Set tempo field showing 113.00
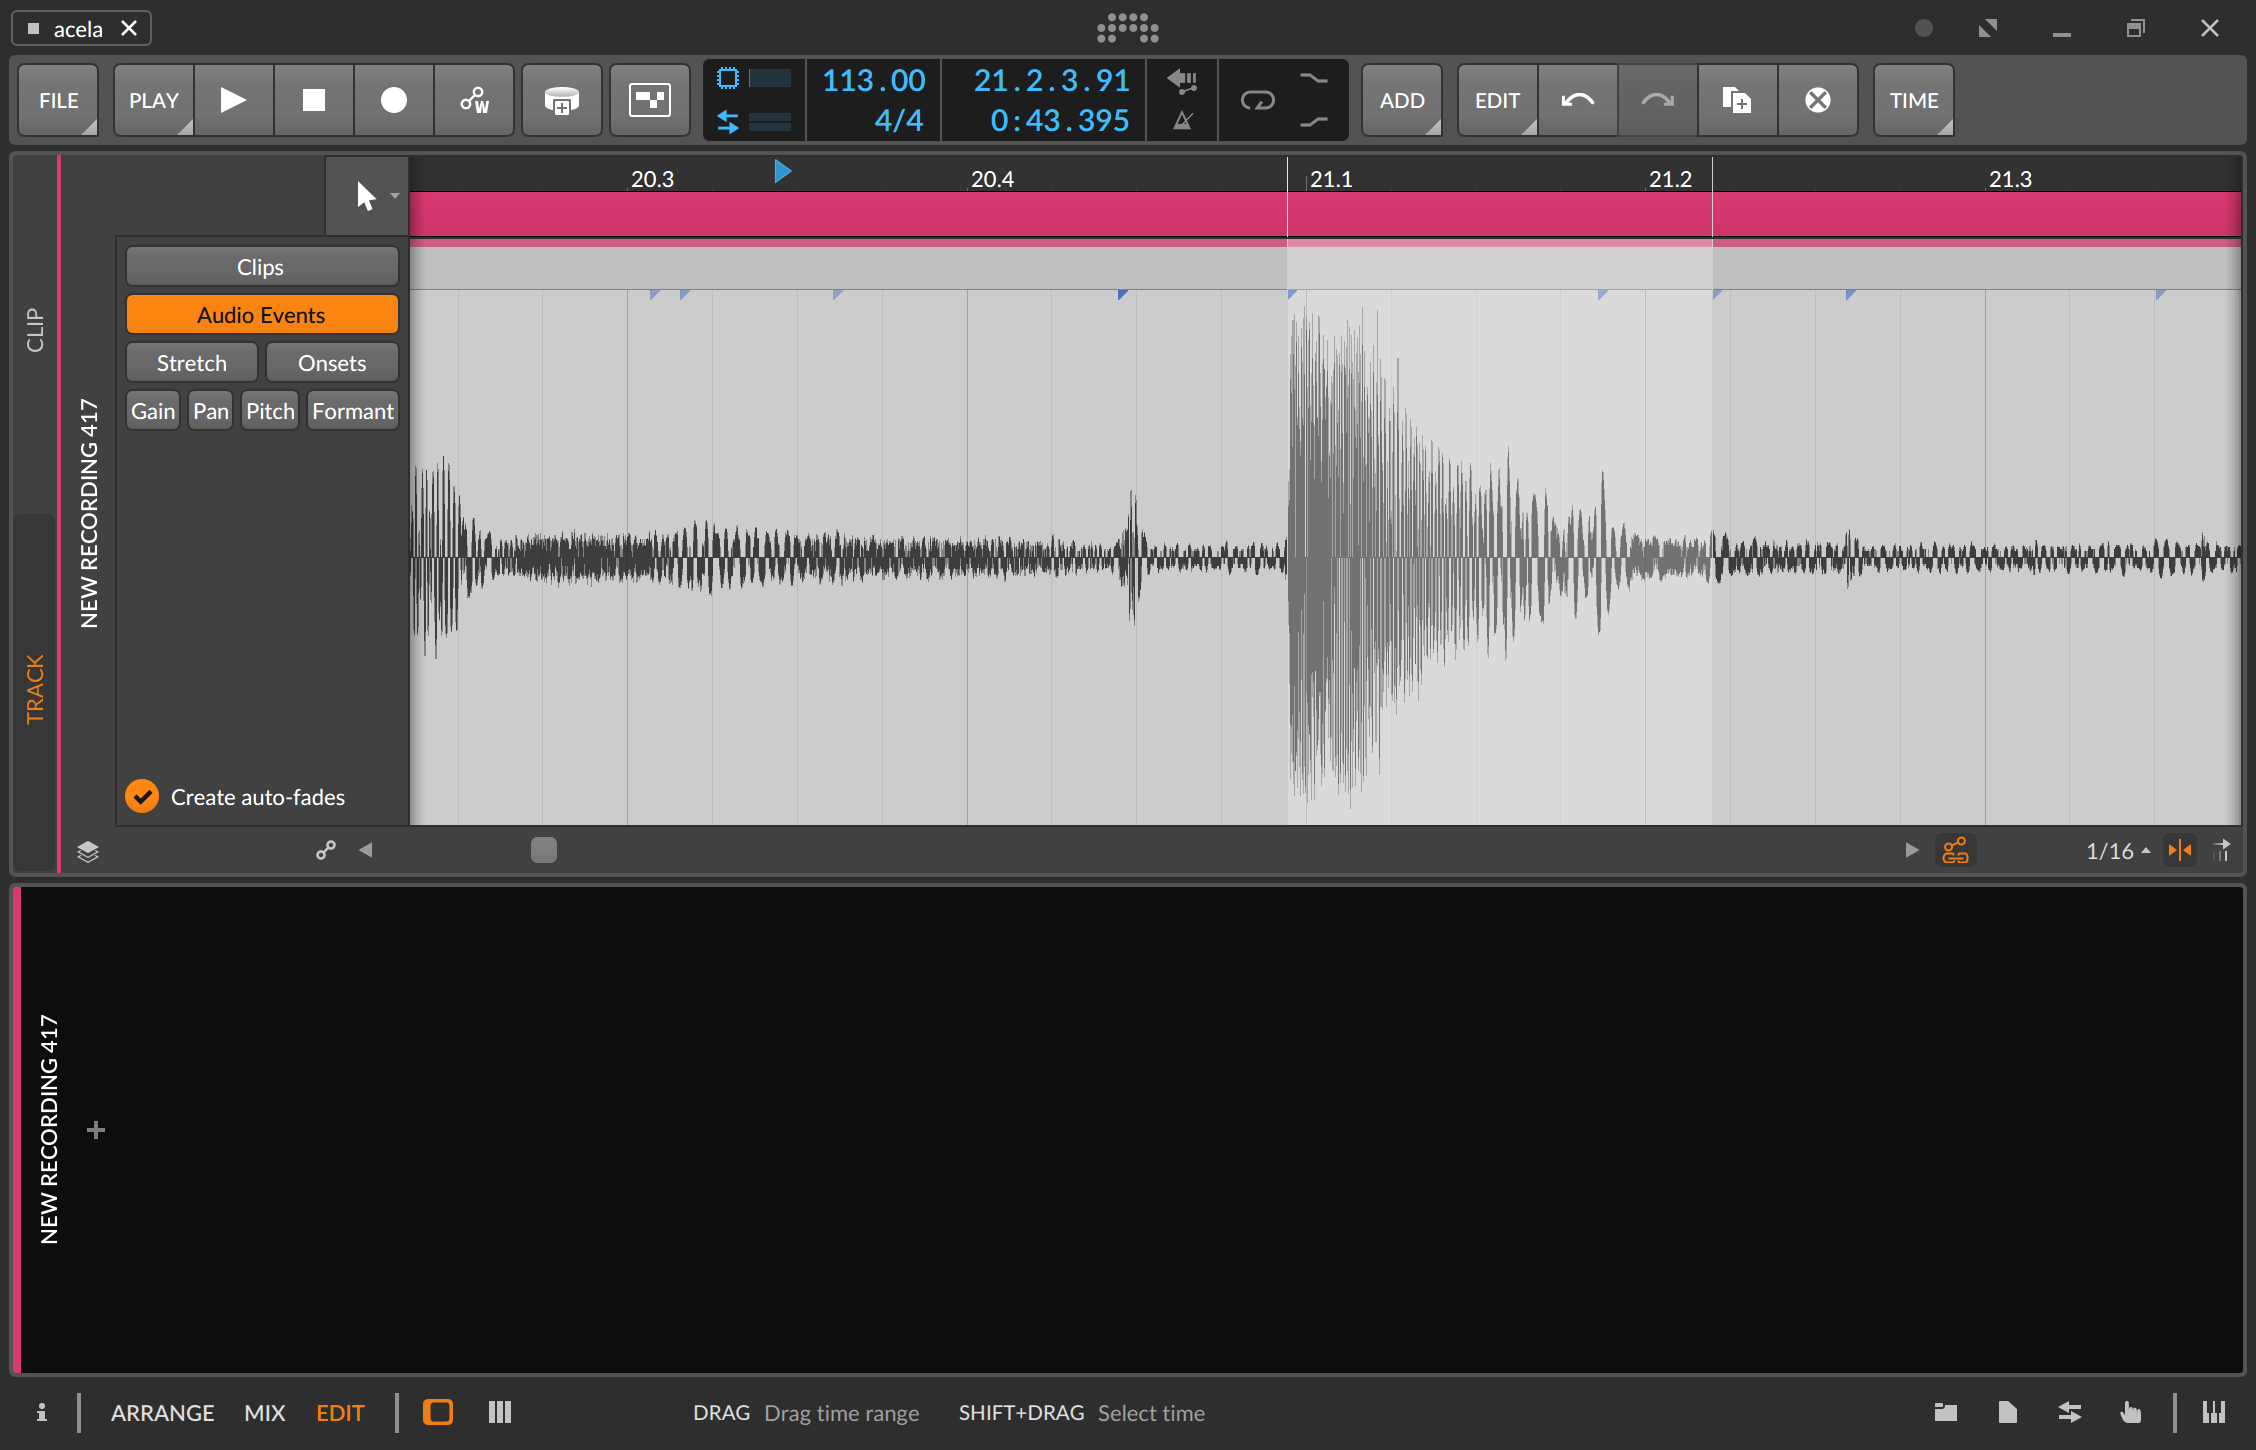The width and height of the screenshot is (2256, 1450). (874, 80)
